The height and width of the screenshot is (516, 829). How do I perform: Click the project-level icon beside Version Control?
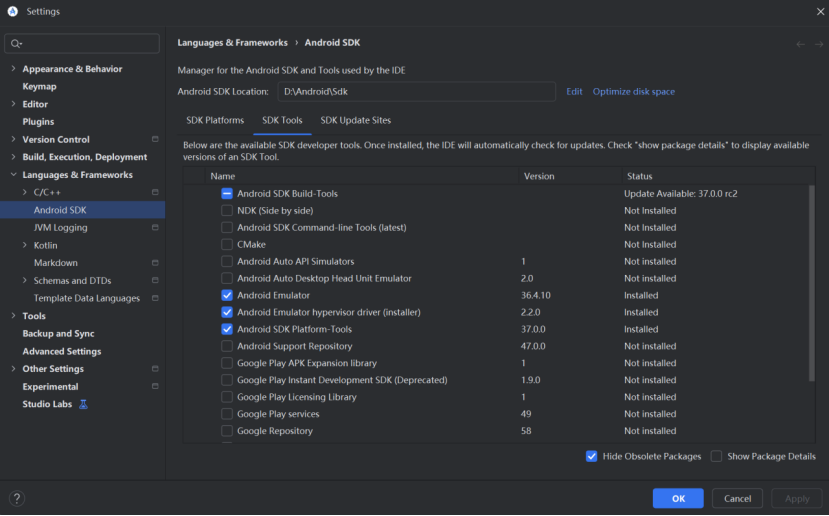155,139
